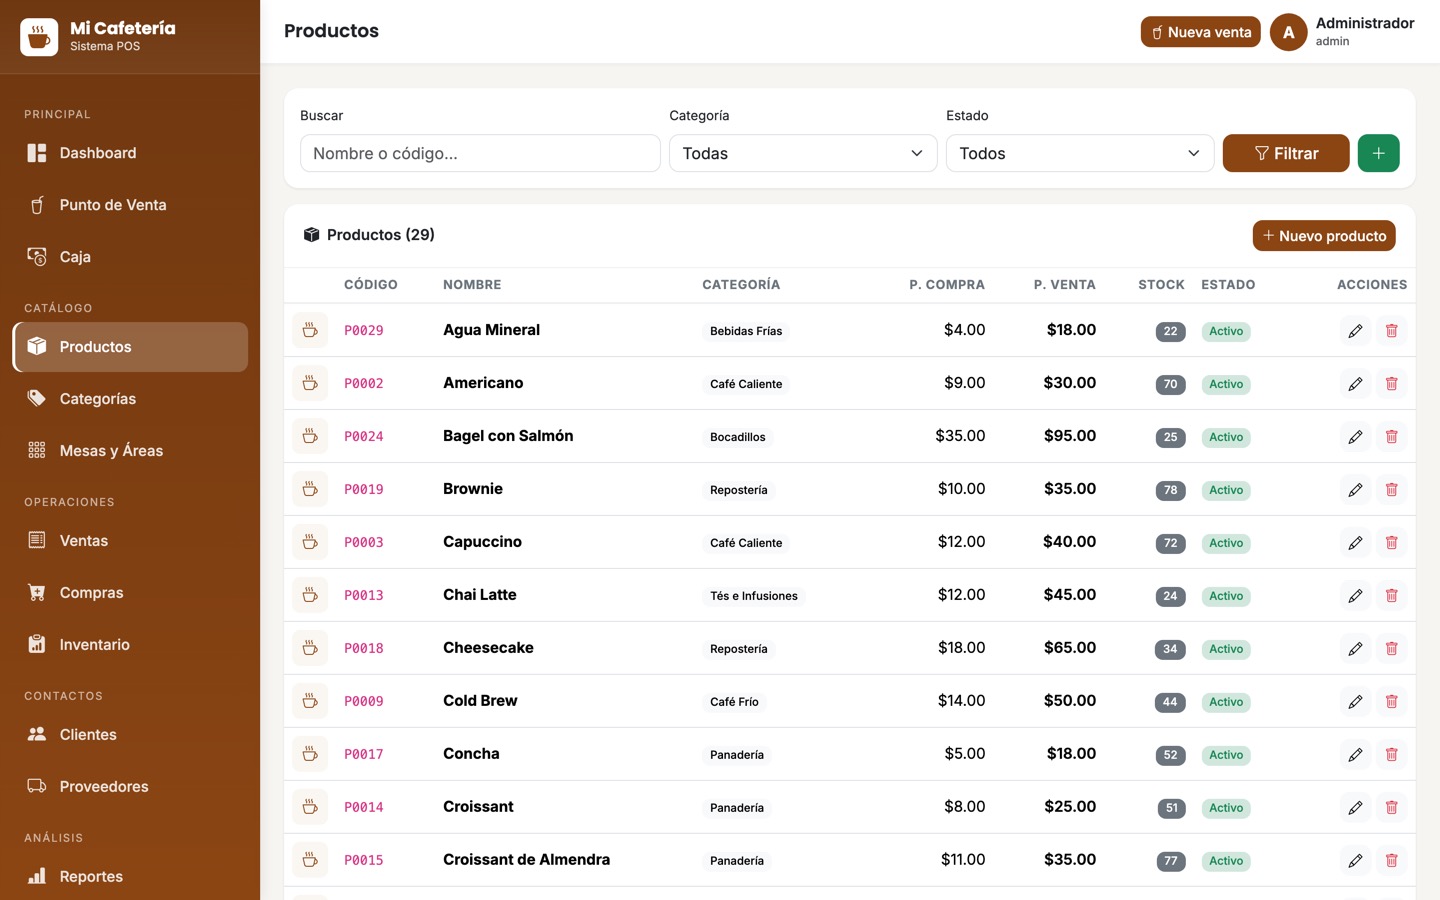Edit the Cheesecake row using pencil icon
The width and height of the screenshot is (1440, 900).
pos(1355,649)
